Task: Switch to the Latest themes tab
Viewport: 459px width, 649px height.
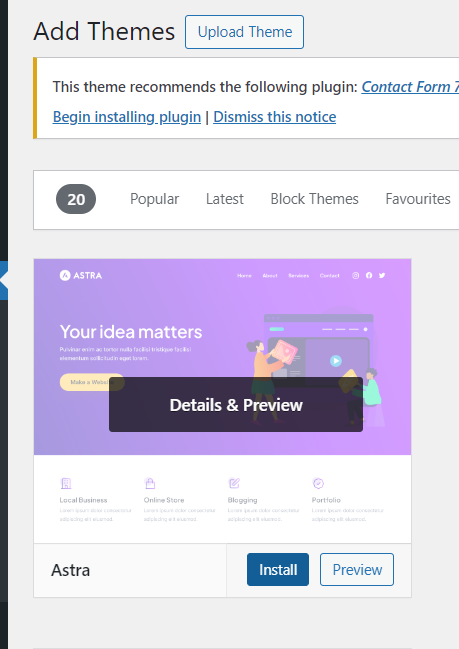Action: point(225,199)
